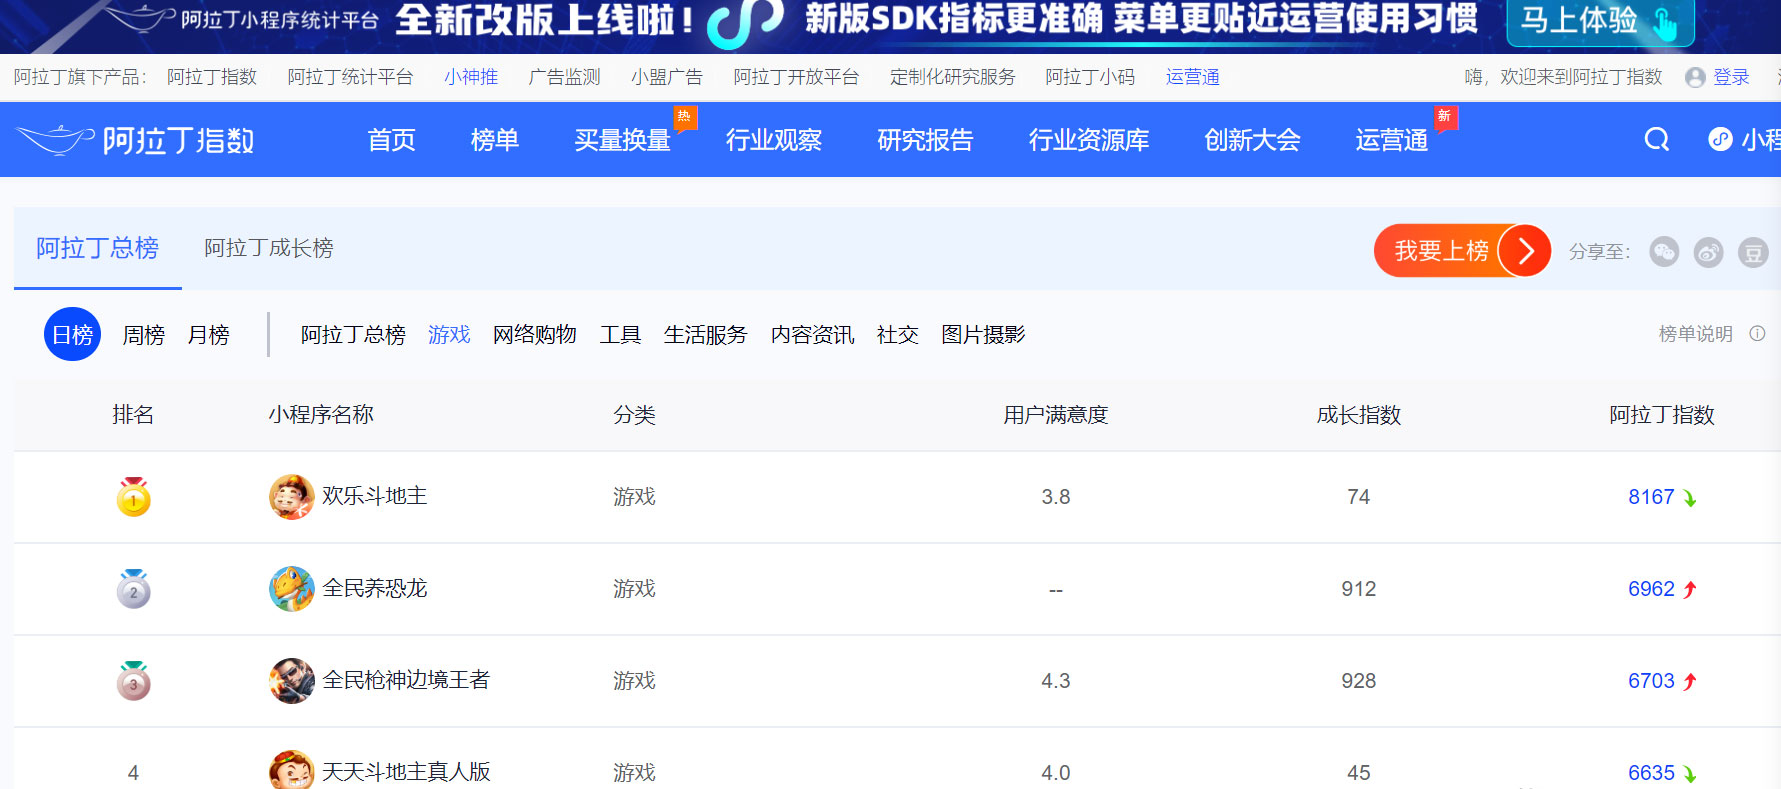Open 研究报告 in the main navigation

925,140
